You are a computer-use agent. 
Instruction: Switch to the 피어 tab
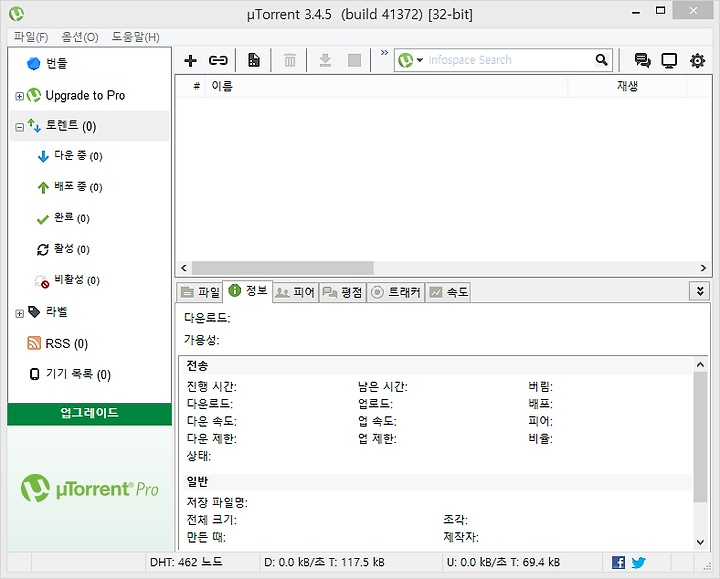pos(295,292)
